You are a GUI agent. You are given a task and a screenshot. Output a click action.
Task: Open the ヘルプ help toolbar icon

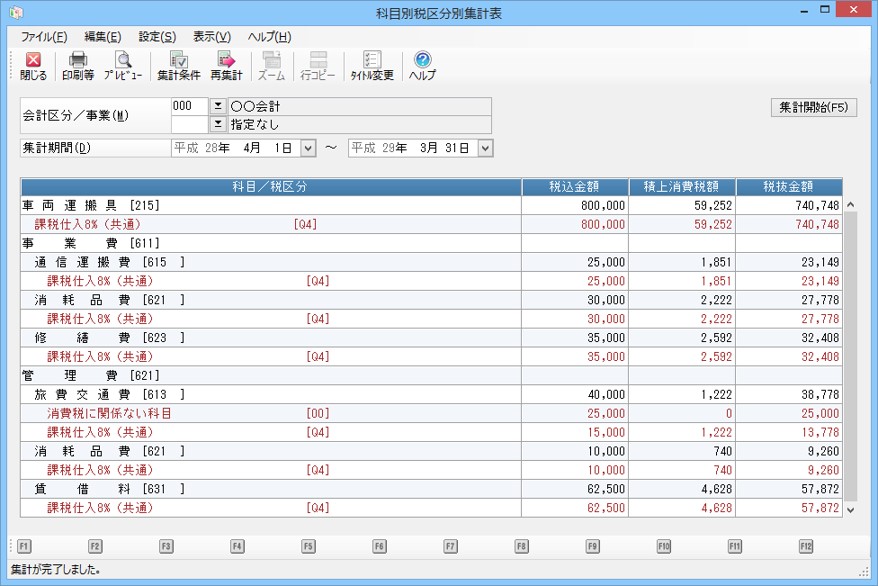(422, 66)
